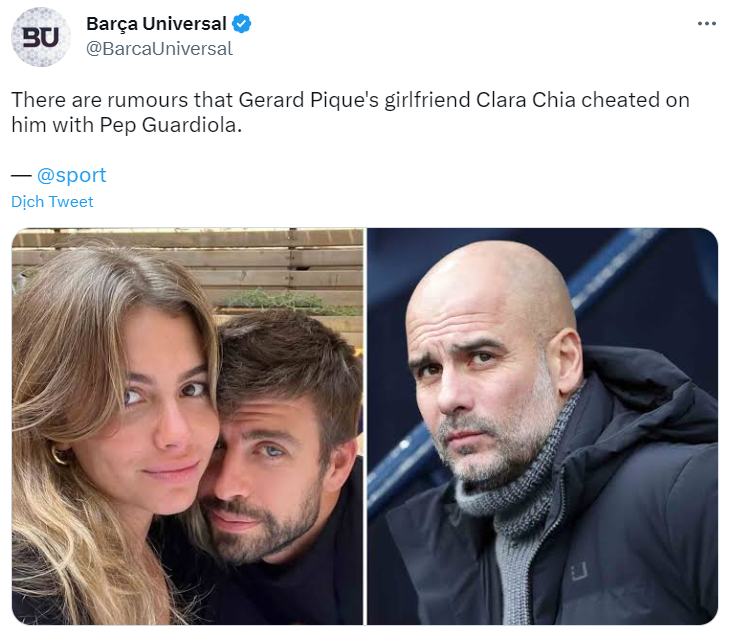
Task: Open the three-dot more options menu
Action: coord(706,22)
